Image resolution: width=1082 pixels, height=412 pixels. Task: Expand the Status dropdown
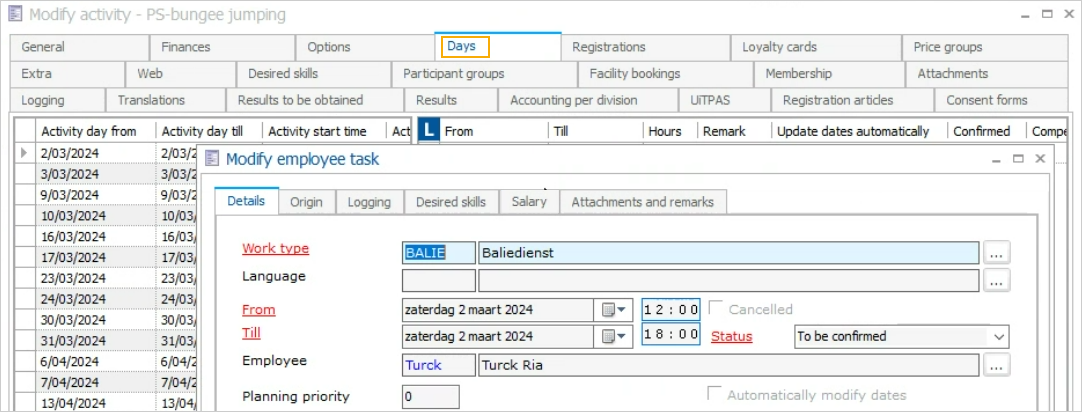point(999,337)
